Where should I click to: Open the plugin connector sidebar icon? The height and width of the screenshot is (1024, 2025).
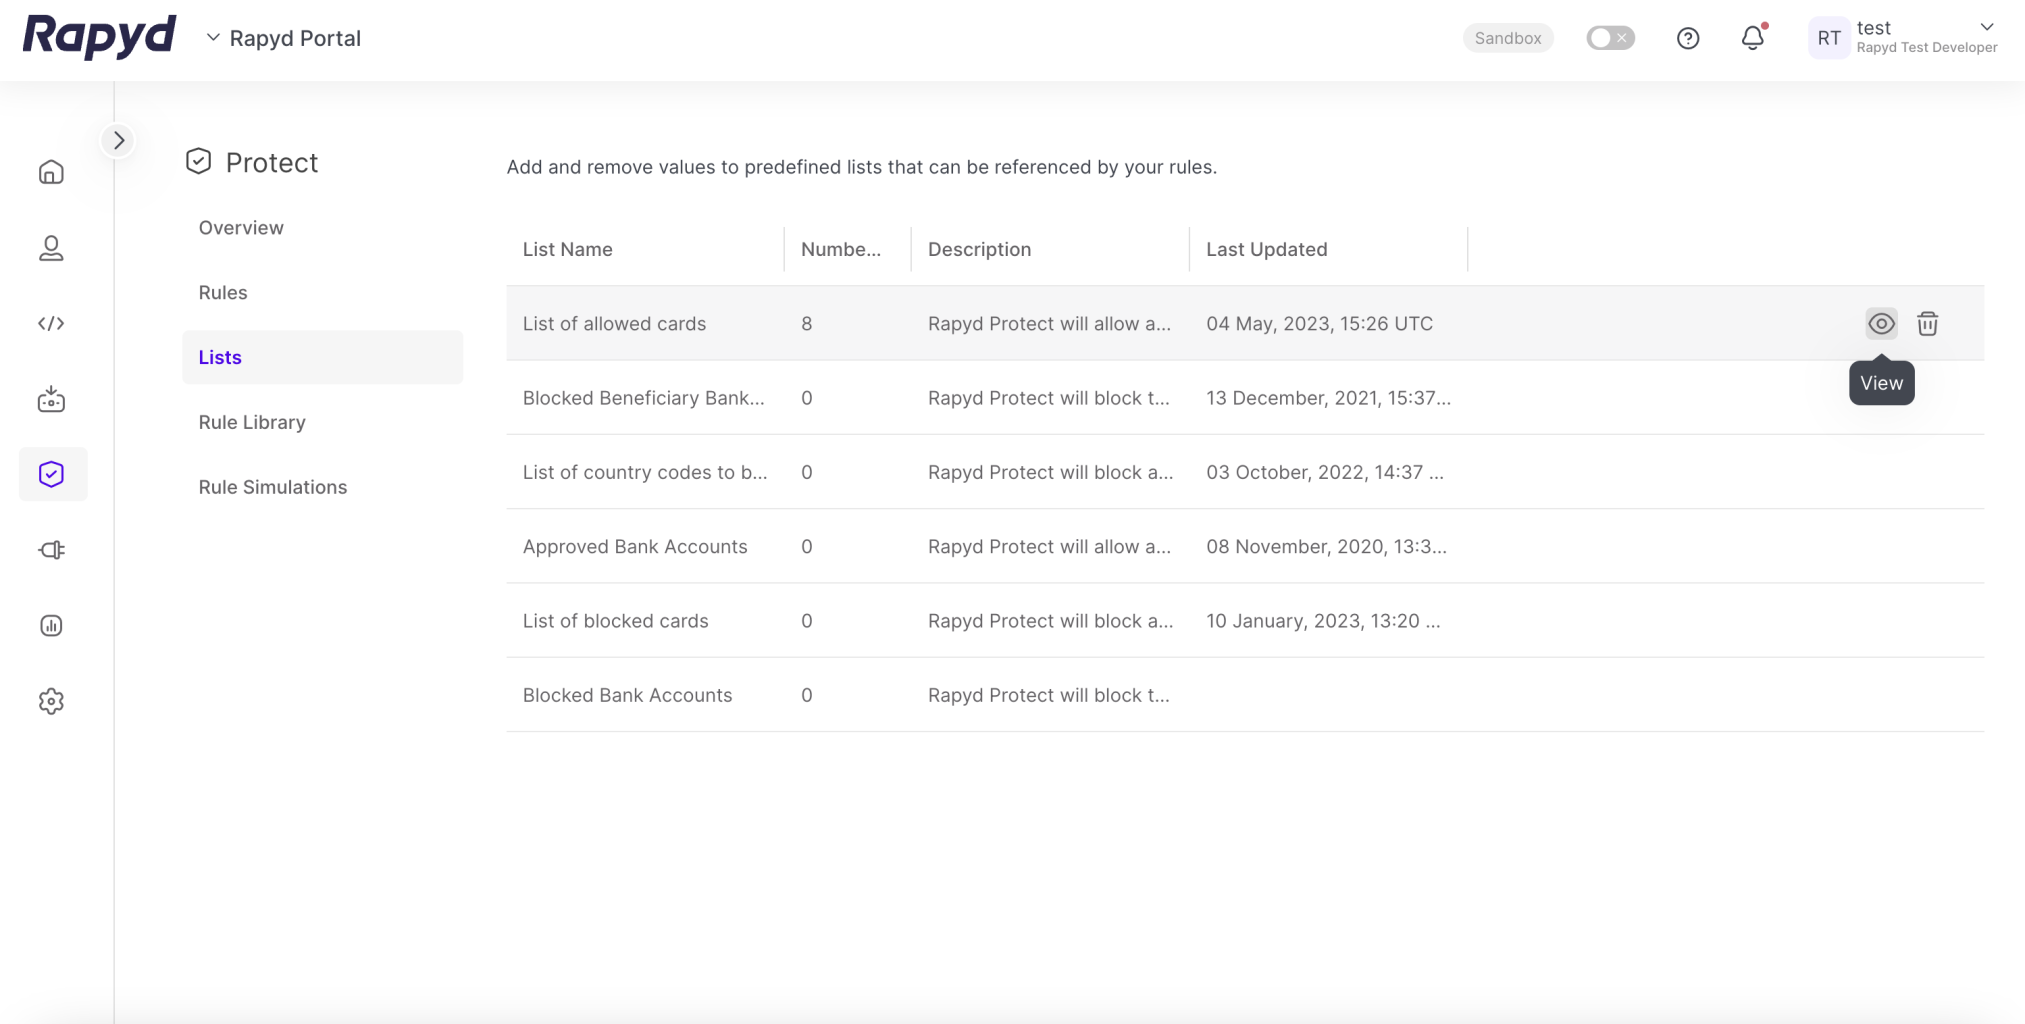(51, 550)
